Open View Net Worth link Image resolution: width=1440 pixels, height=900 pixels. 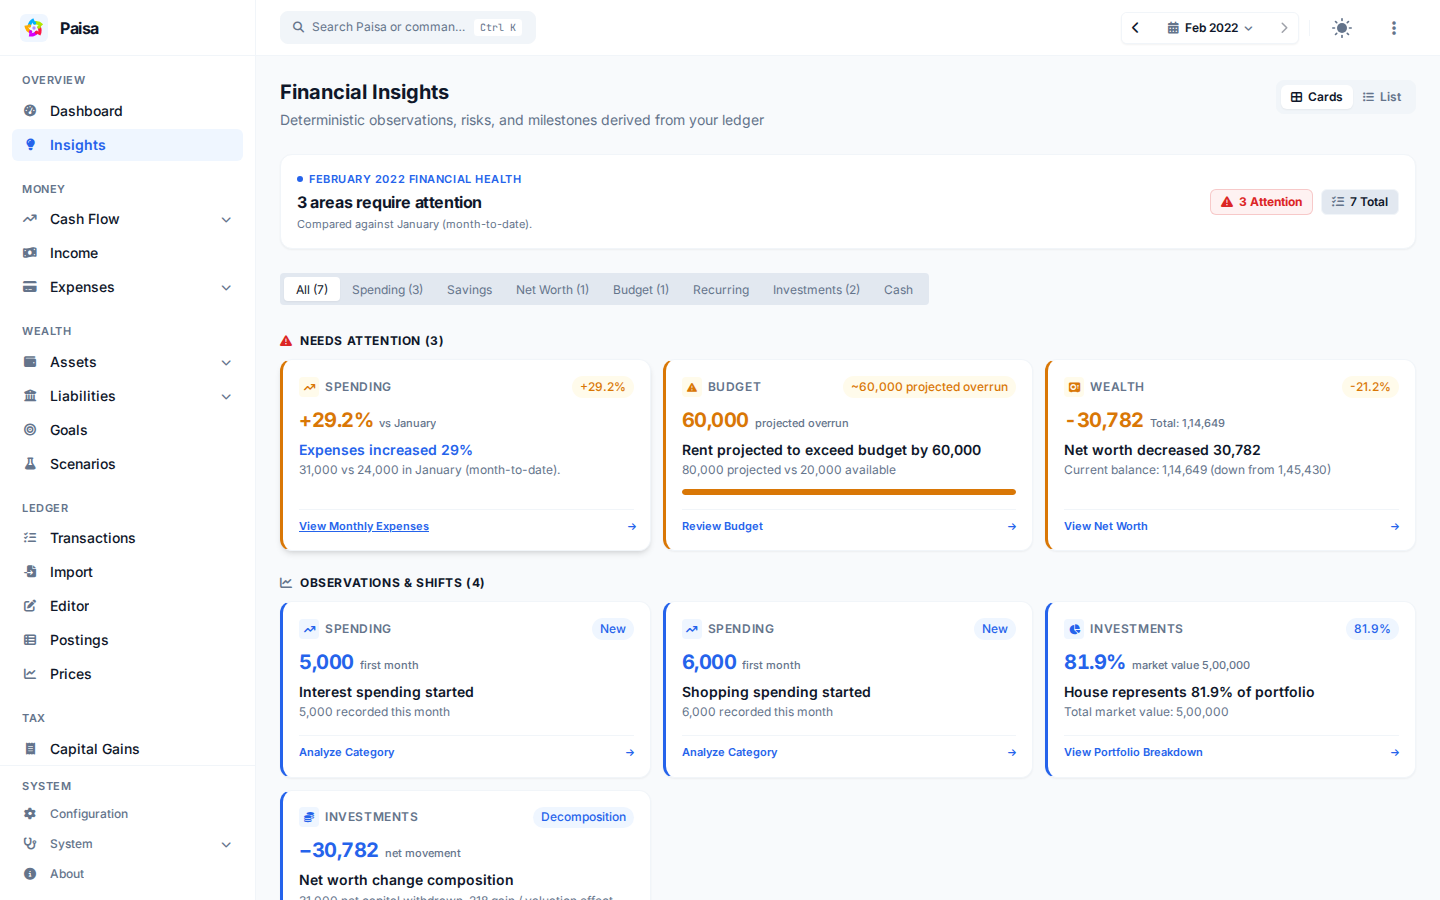[1106, 526]
